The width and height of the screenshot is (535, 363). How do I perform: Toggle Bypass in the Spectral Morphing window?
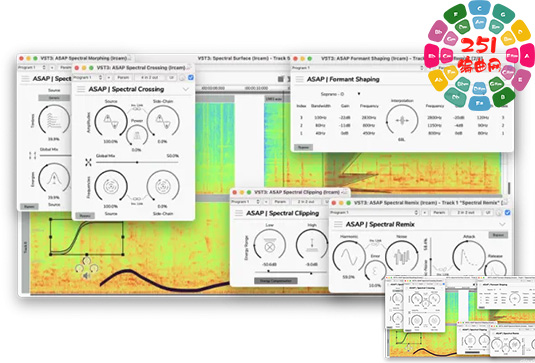tap(29, 206)
